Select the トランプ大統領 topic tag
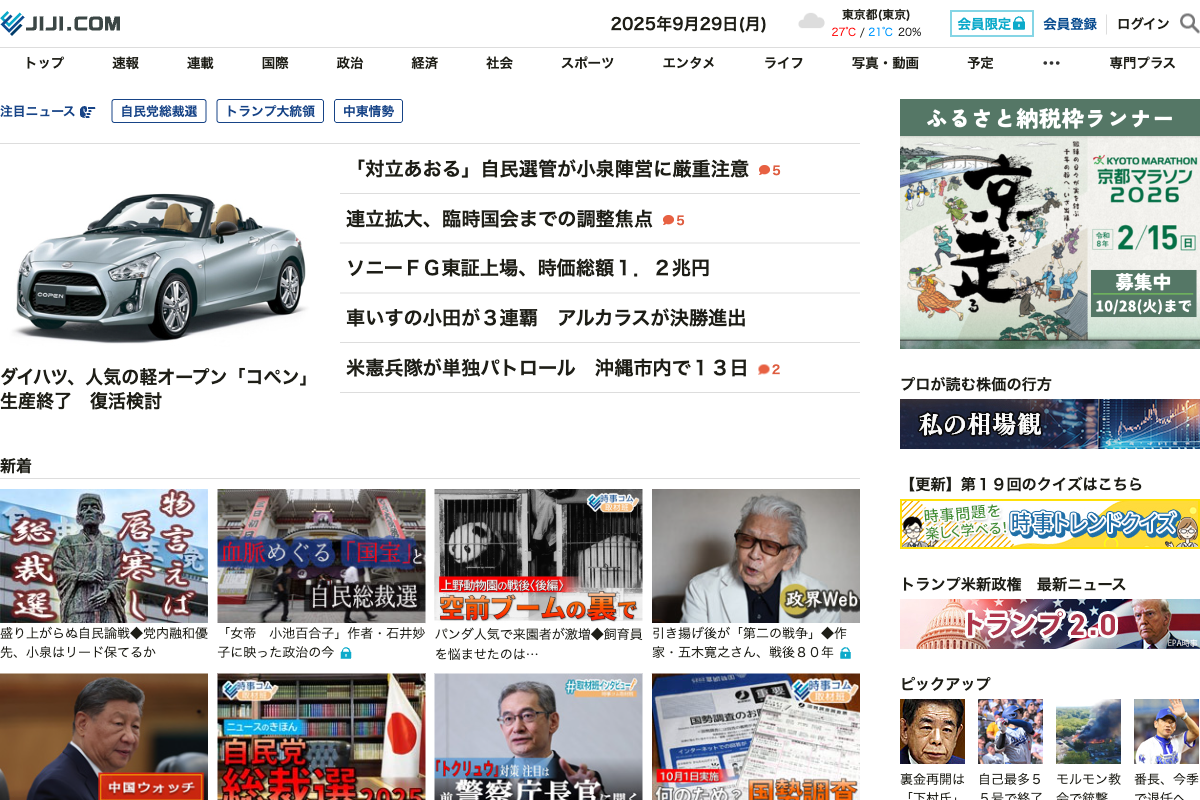 tap(270, 111)
